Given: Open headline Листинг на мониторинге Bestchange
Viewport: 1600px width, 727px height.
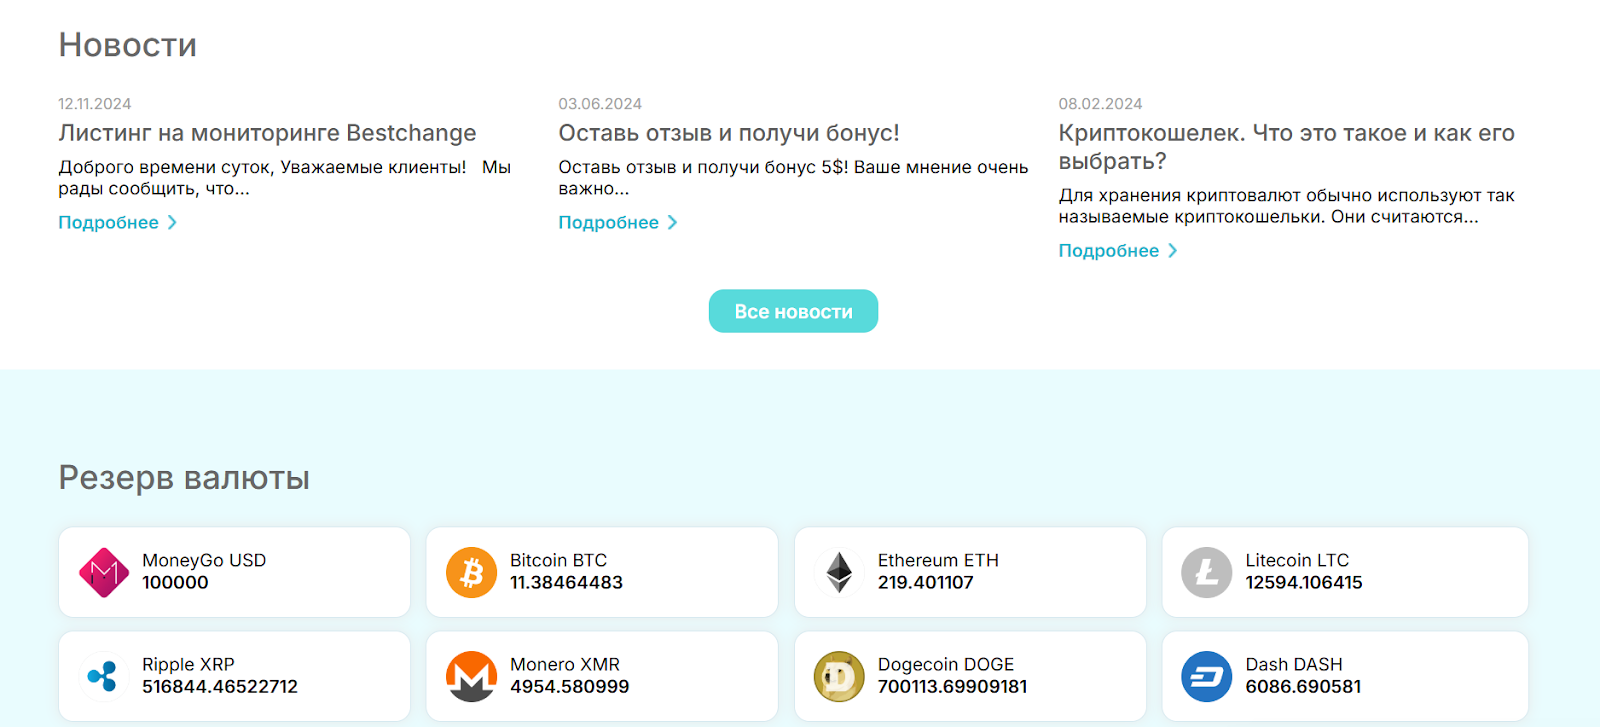Looking at the screenshot, I should (x=267, y=133).
